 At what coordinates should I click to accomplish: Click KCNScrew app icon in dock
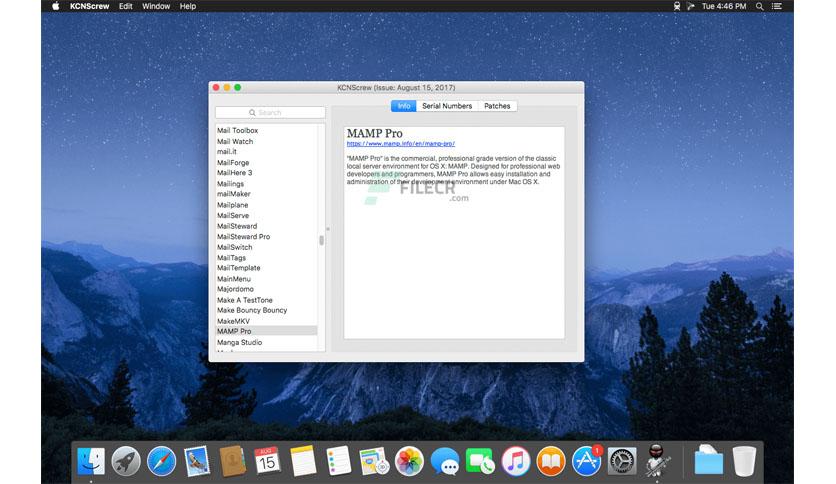657,460
